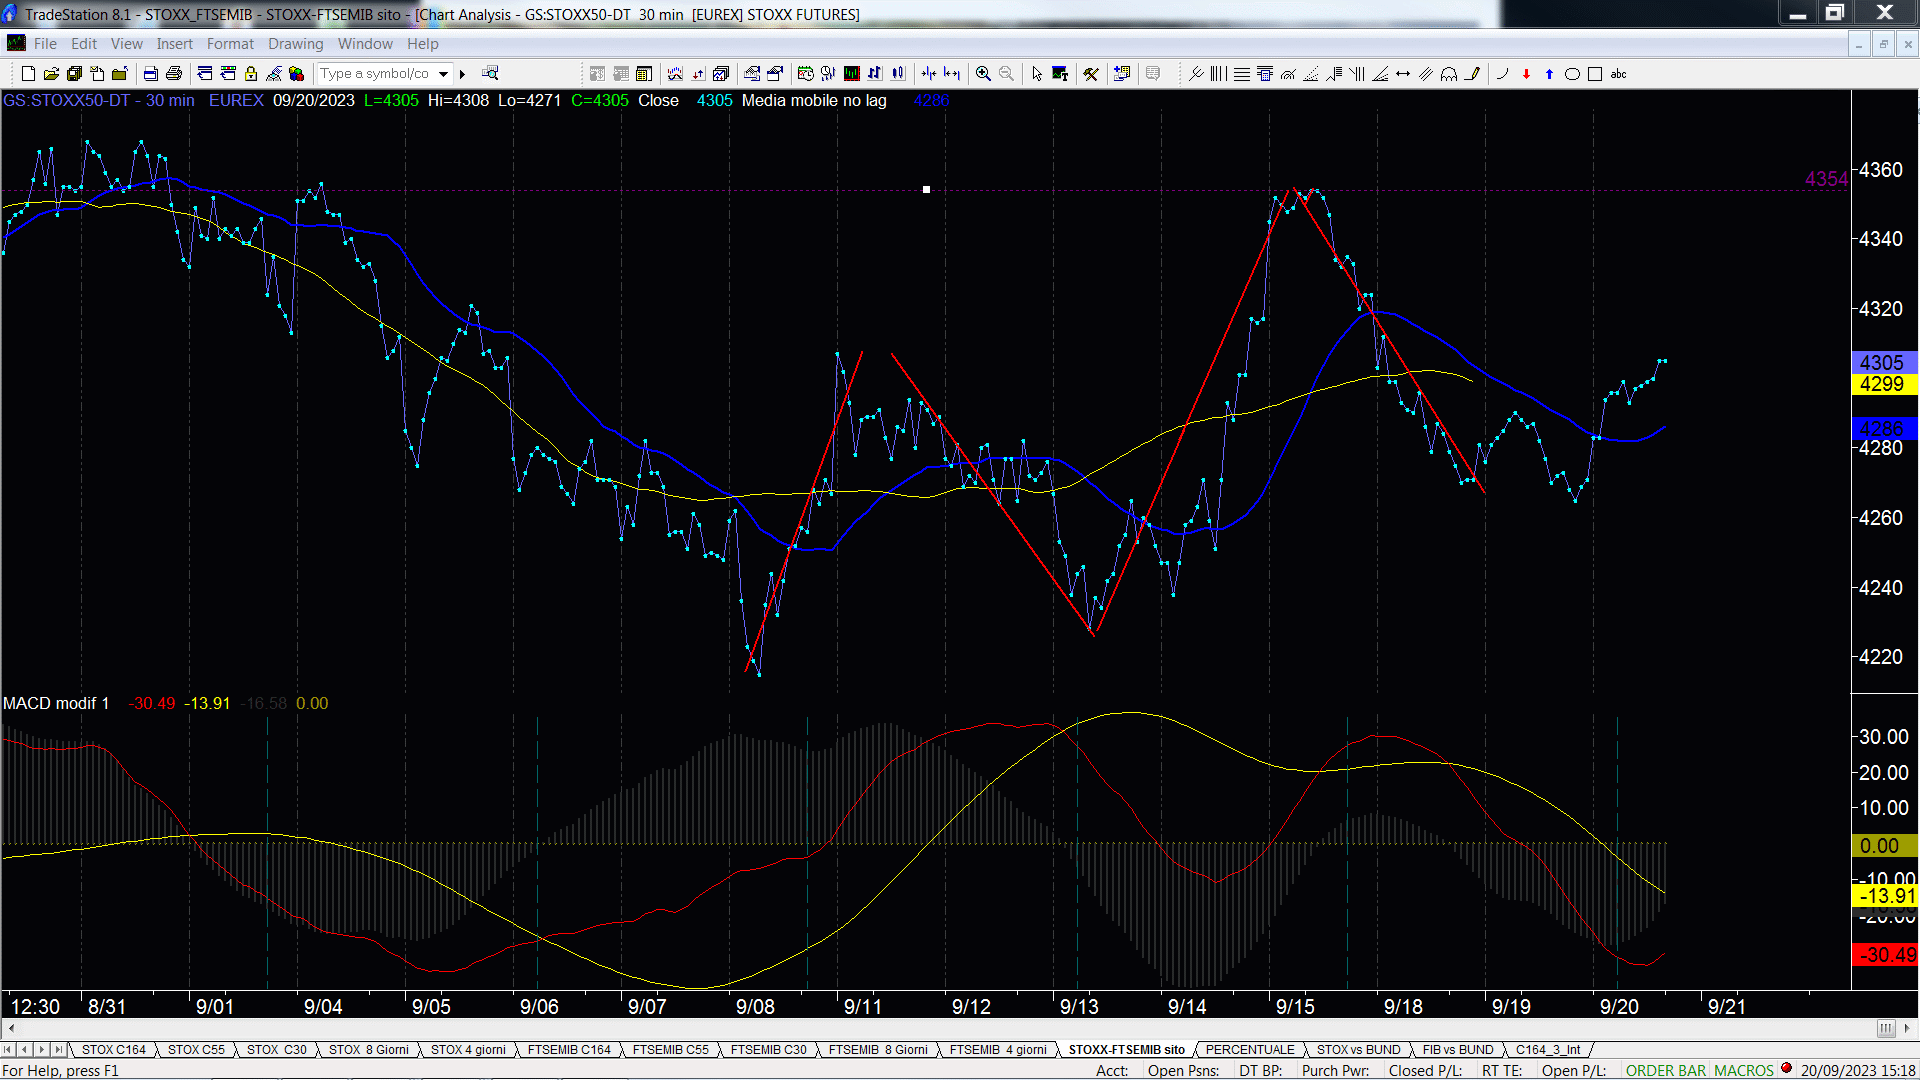
Task: Click the black go arrow beside command box
Action: point(462,74)
